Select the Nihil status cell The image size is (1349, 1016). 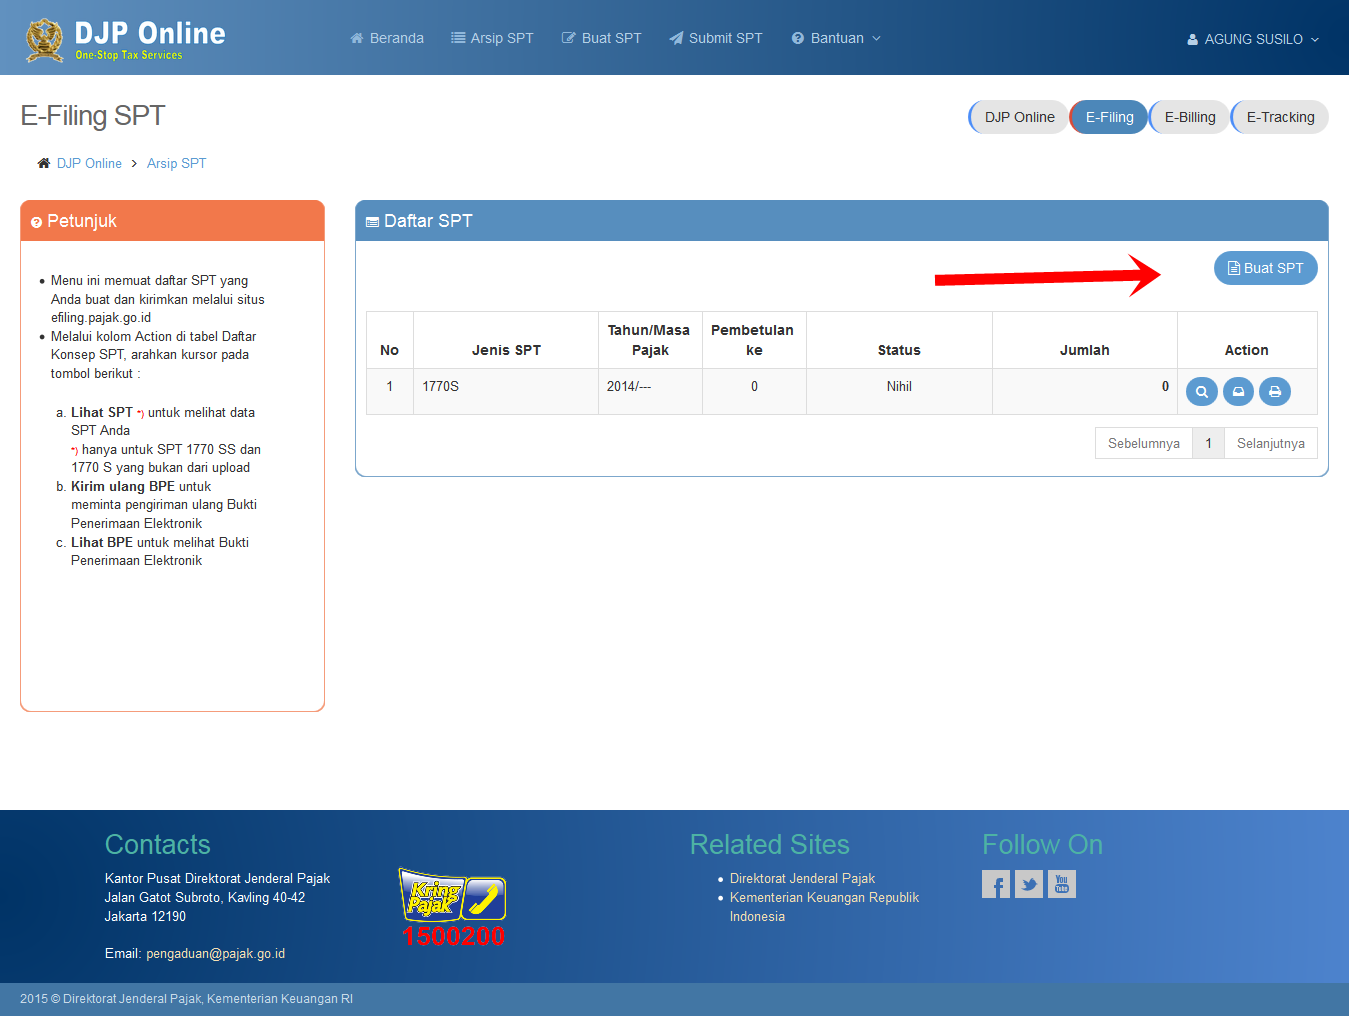pyautogui.click(x=899, y=391)
